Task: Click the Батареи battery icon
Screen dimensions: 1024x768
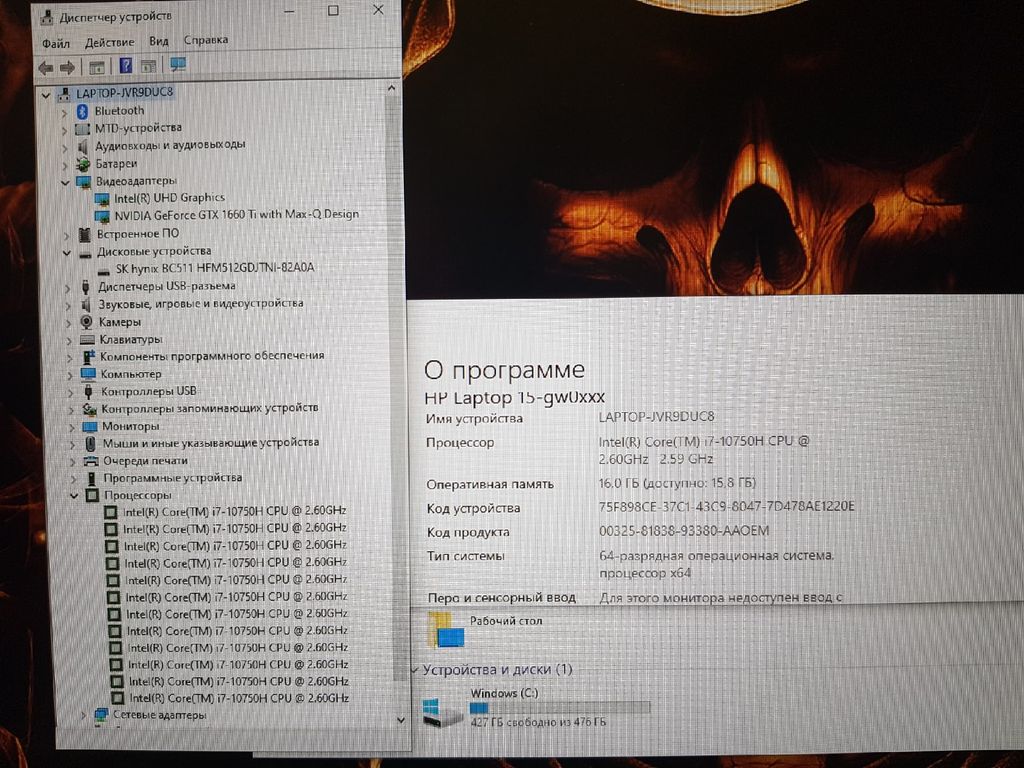Action: [83, 164]
